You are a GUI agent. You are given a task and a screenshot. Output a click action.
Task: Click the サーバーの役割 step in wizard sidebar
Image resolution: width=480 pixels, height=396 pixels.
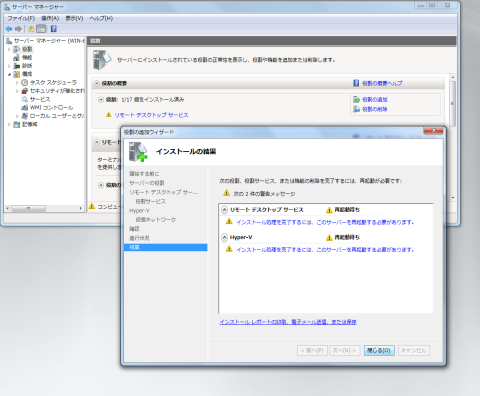147,183
